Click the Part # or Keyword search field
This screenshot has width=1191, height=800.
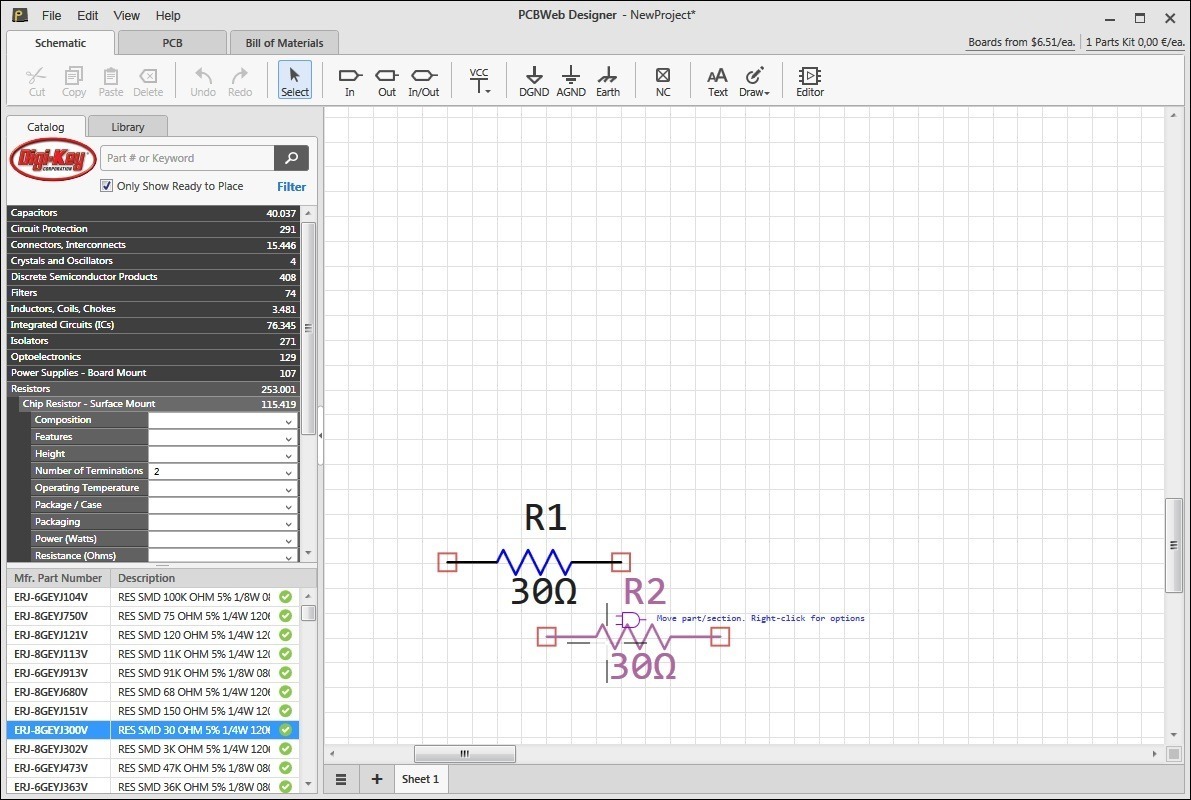point(188,158)
